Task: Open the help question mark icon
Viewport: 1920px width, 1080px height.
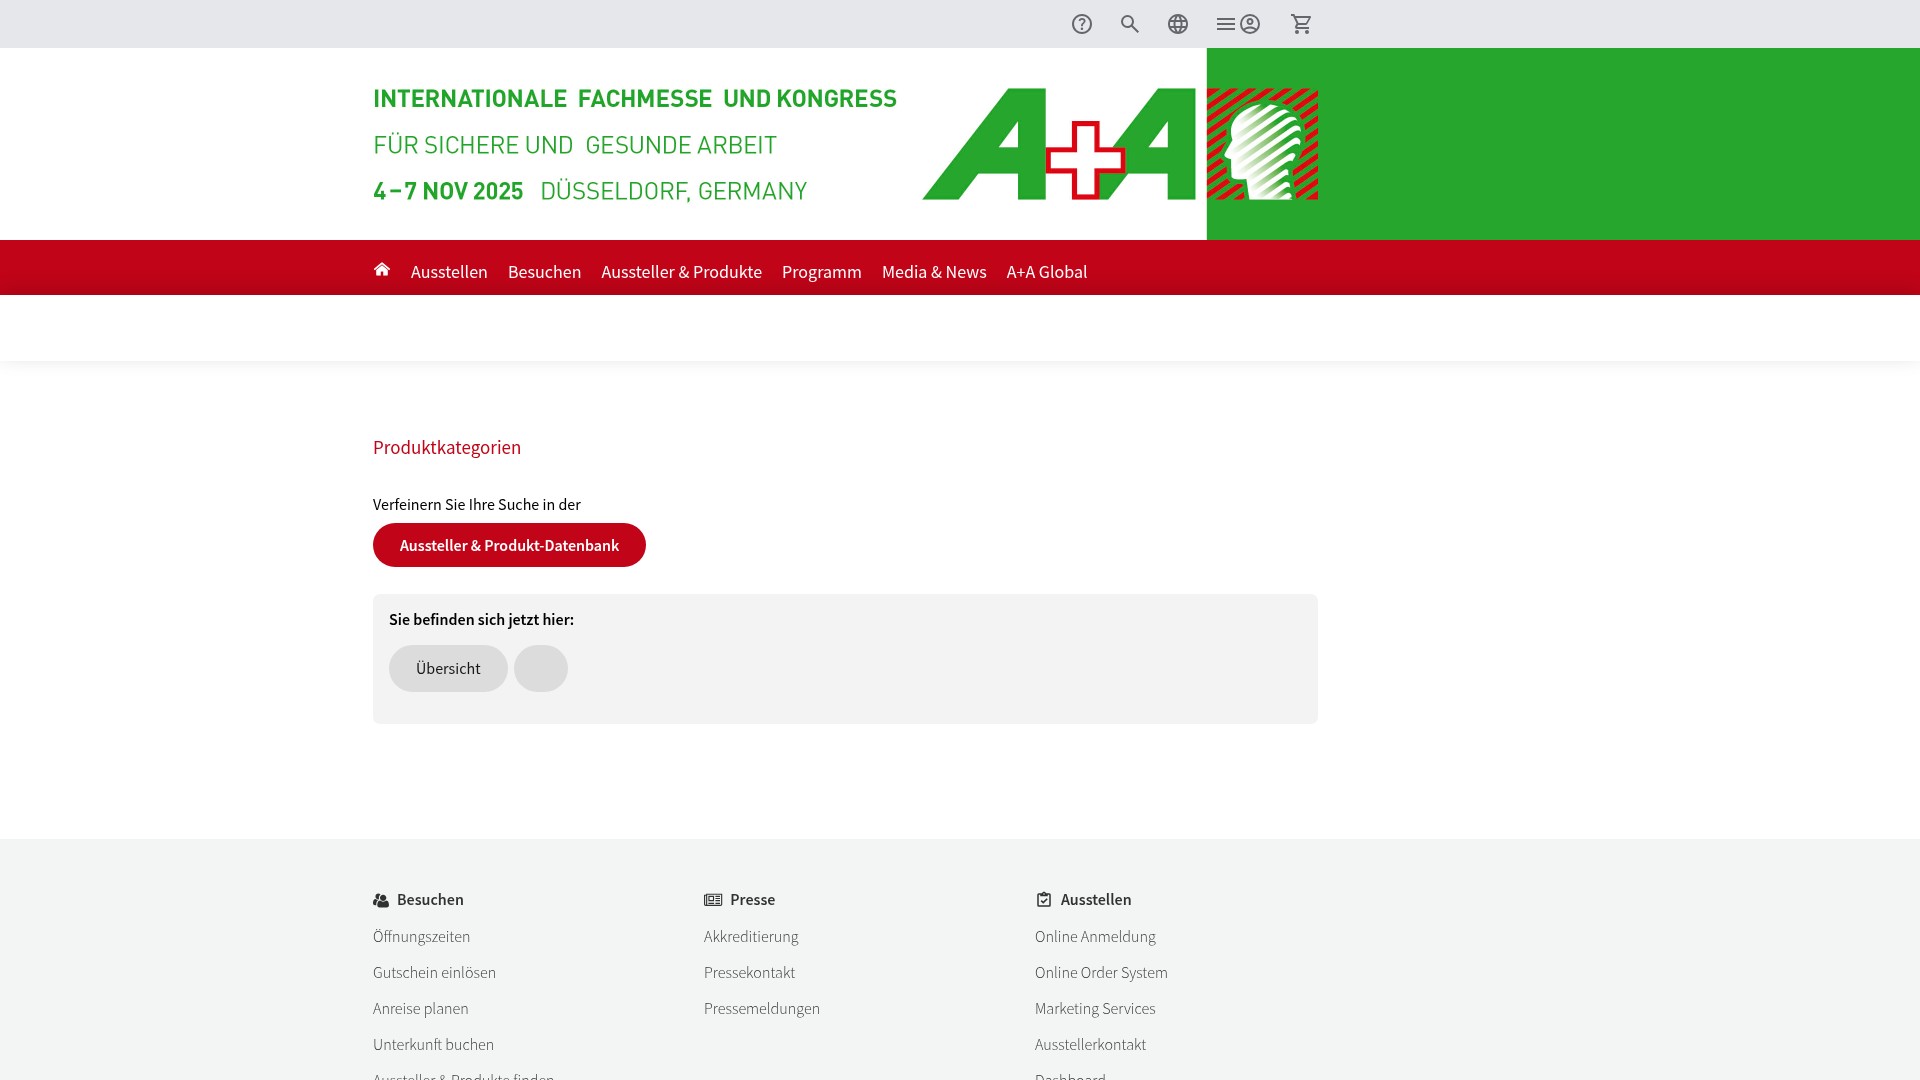Action: tap(1082, 24)
